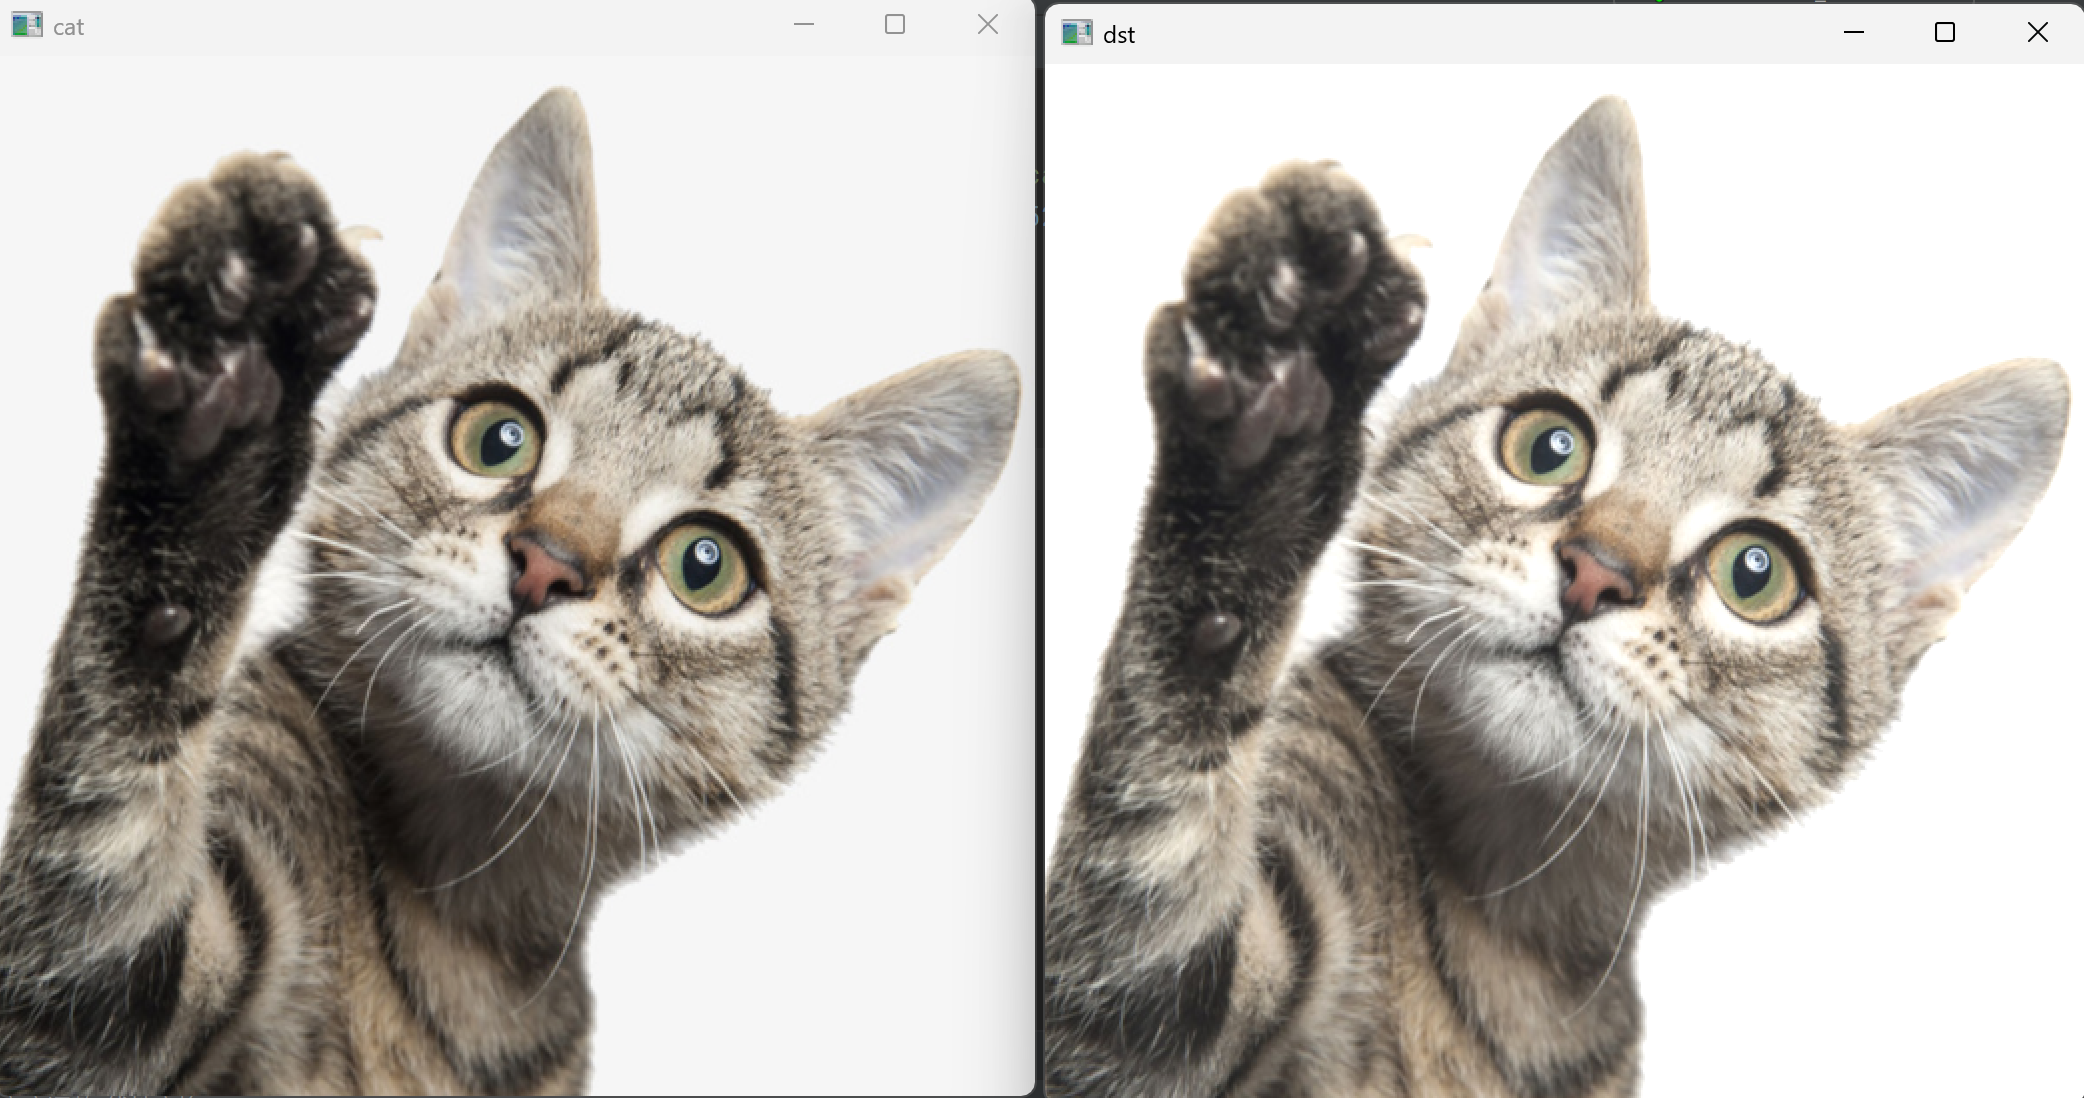Click the cat window's title bar icon
The height and width of the screenshot is (1098, 2084).
tap(27, 25)
